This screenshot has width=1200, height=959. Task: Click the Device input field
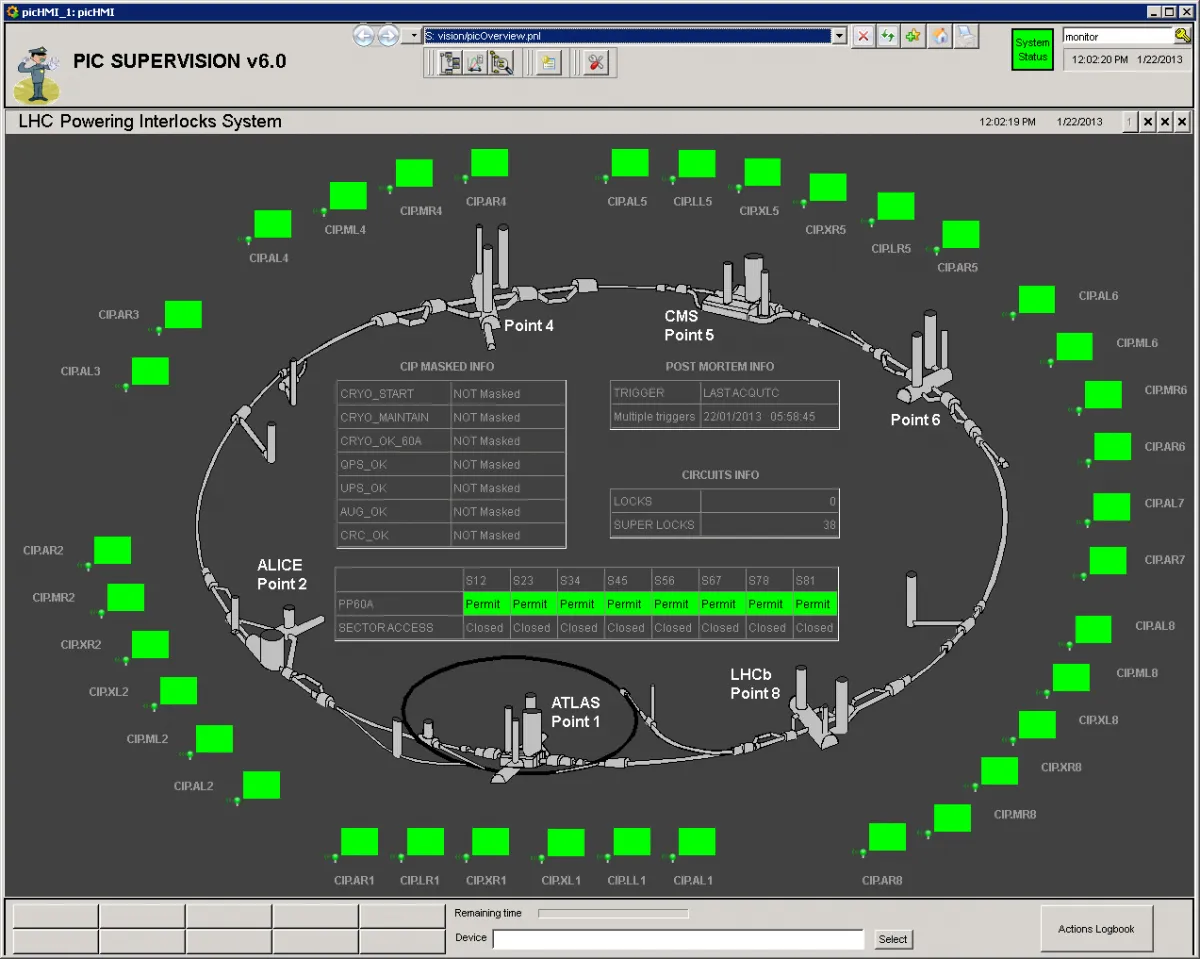(677, 939)
